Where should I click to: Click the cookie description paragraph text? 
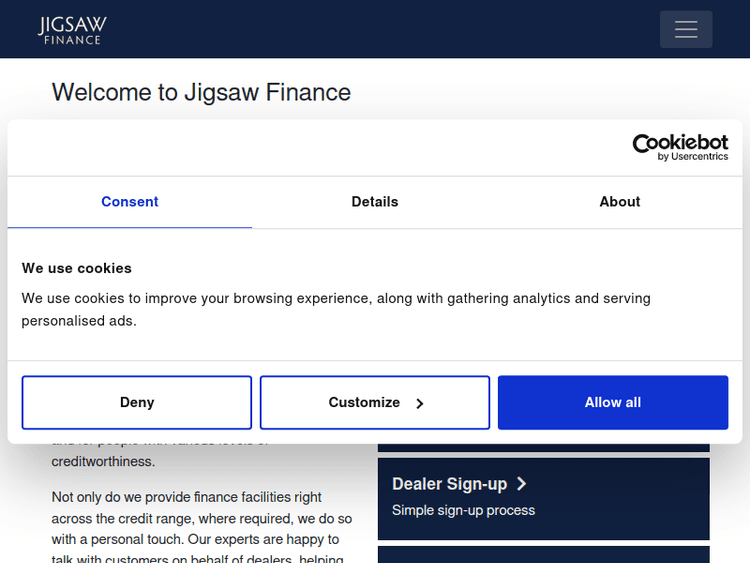tap(336, 309)
